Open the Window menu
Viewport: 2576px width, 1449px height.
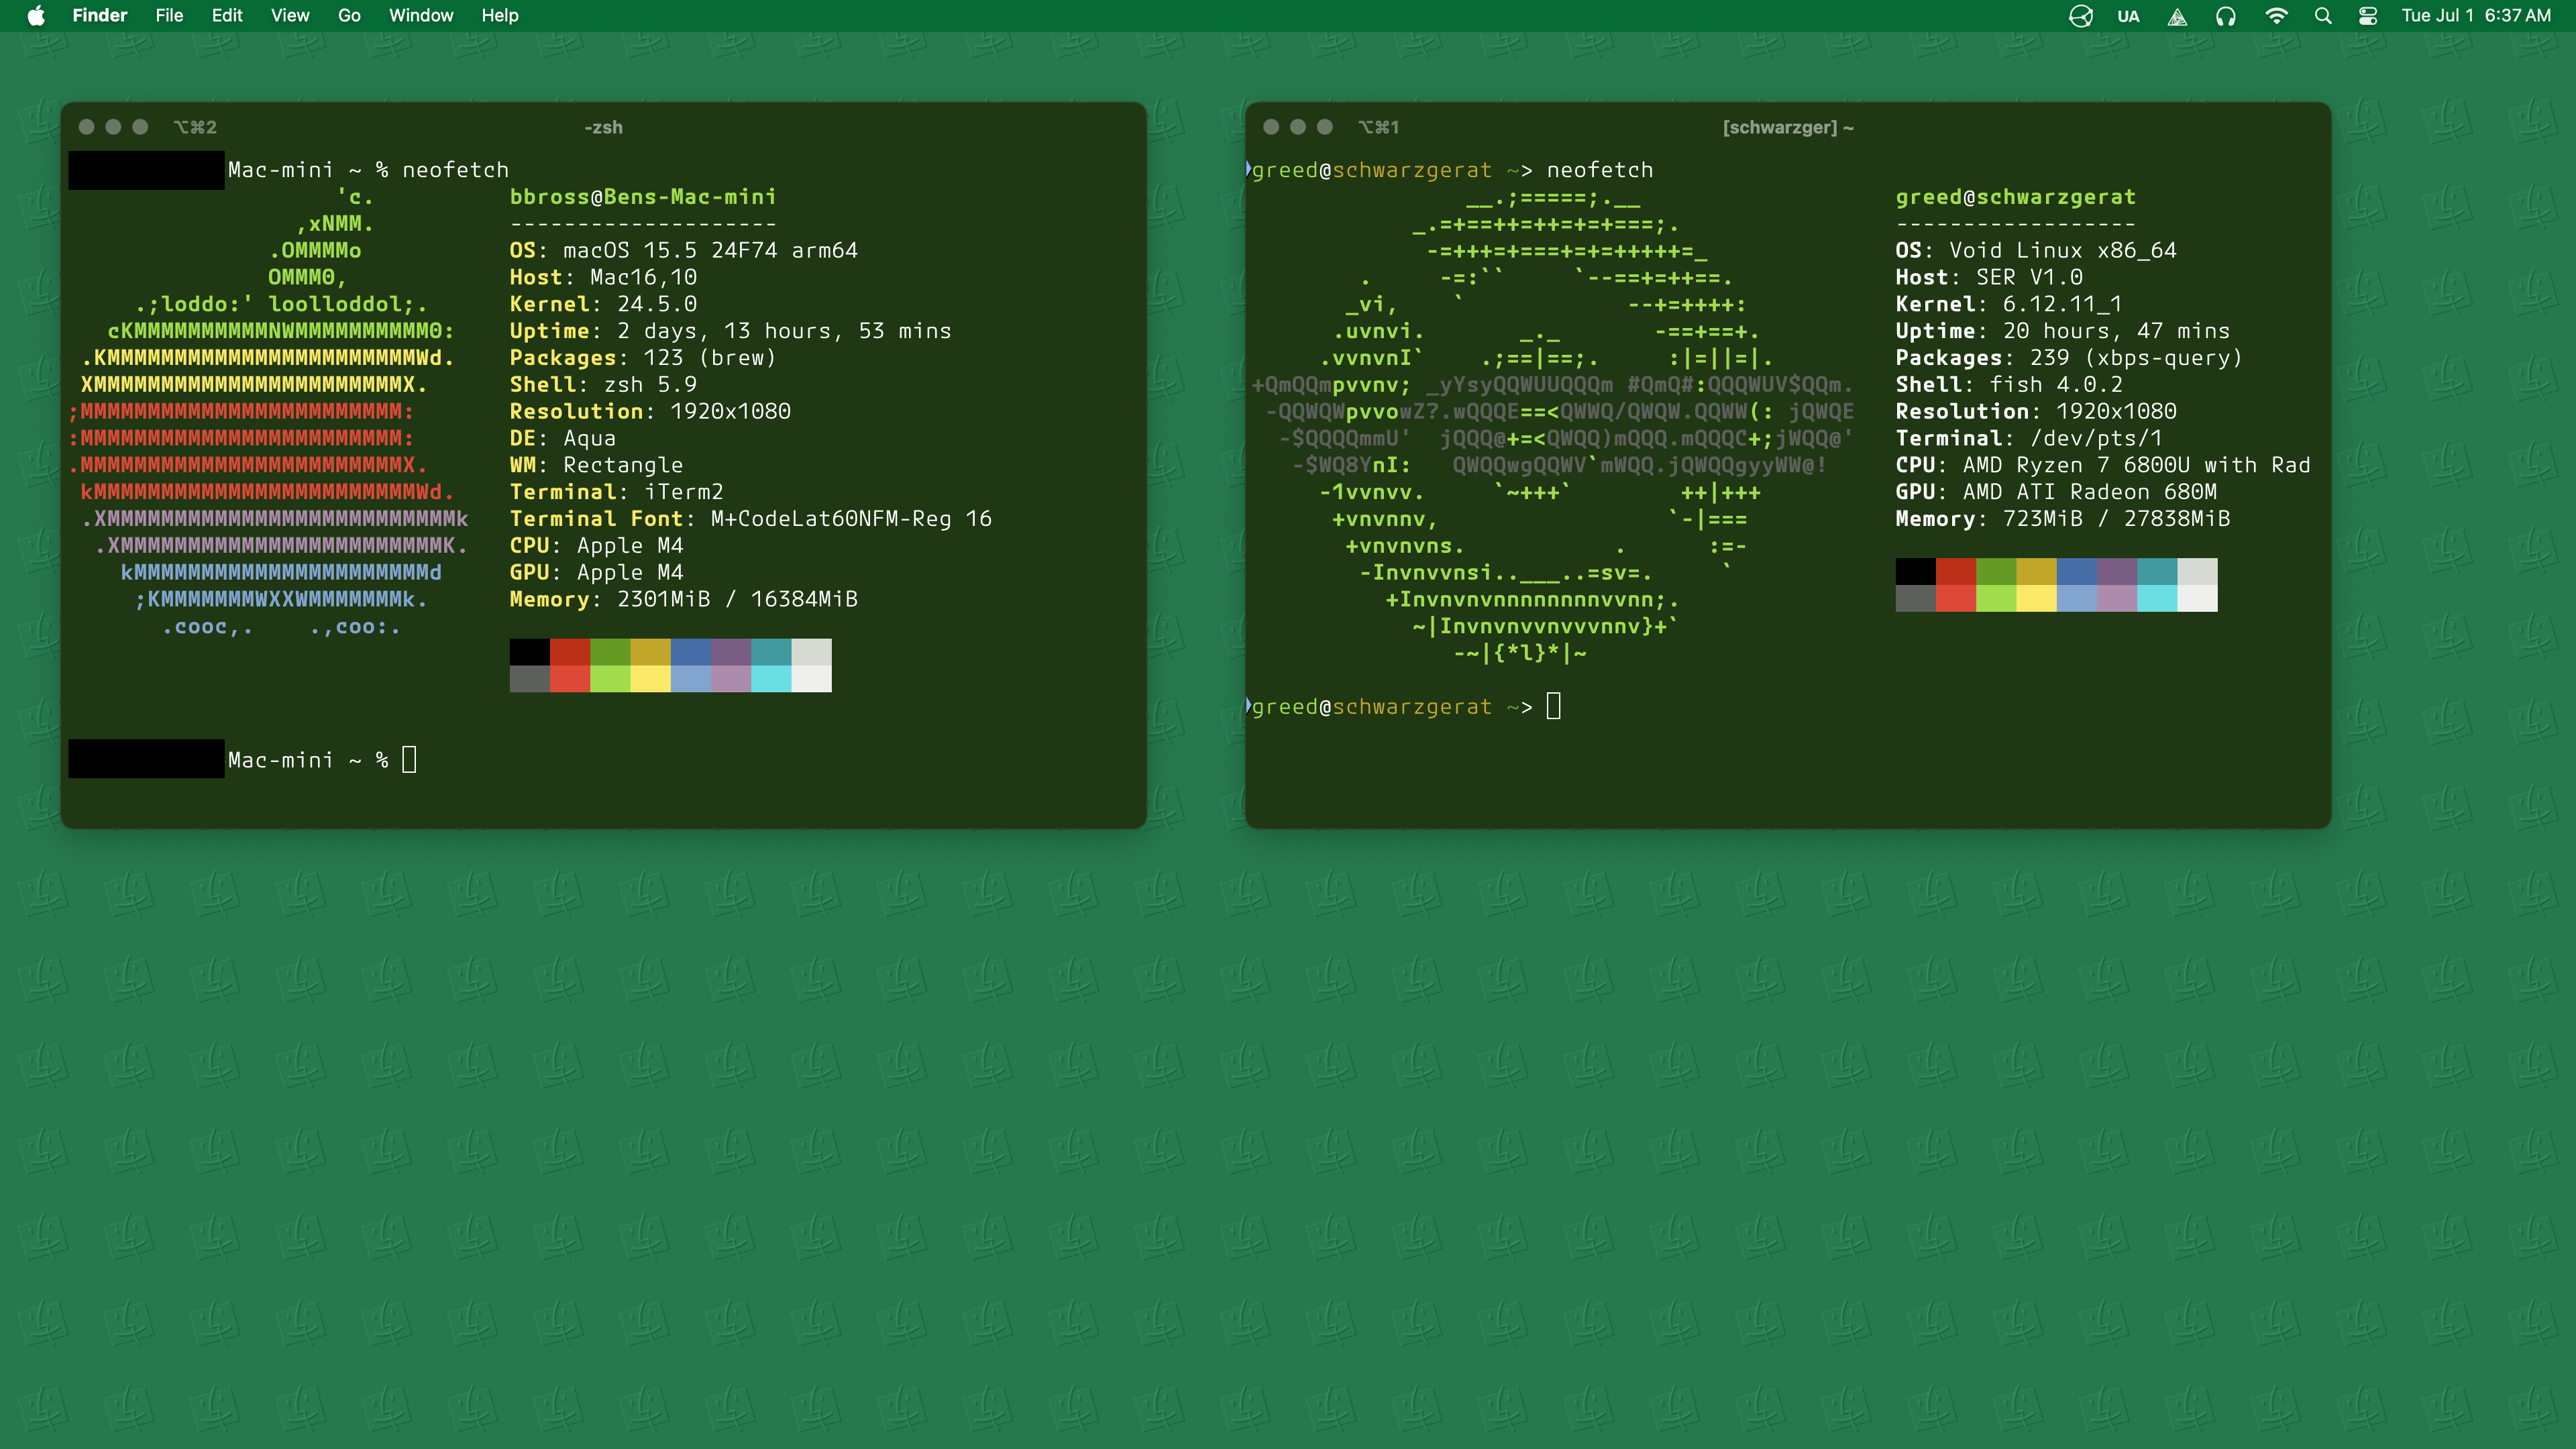[421, 15]
